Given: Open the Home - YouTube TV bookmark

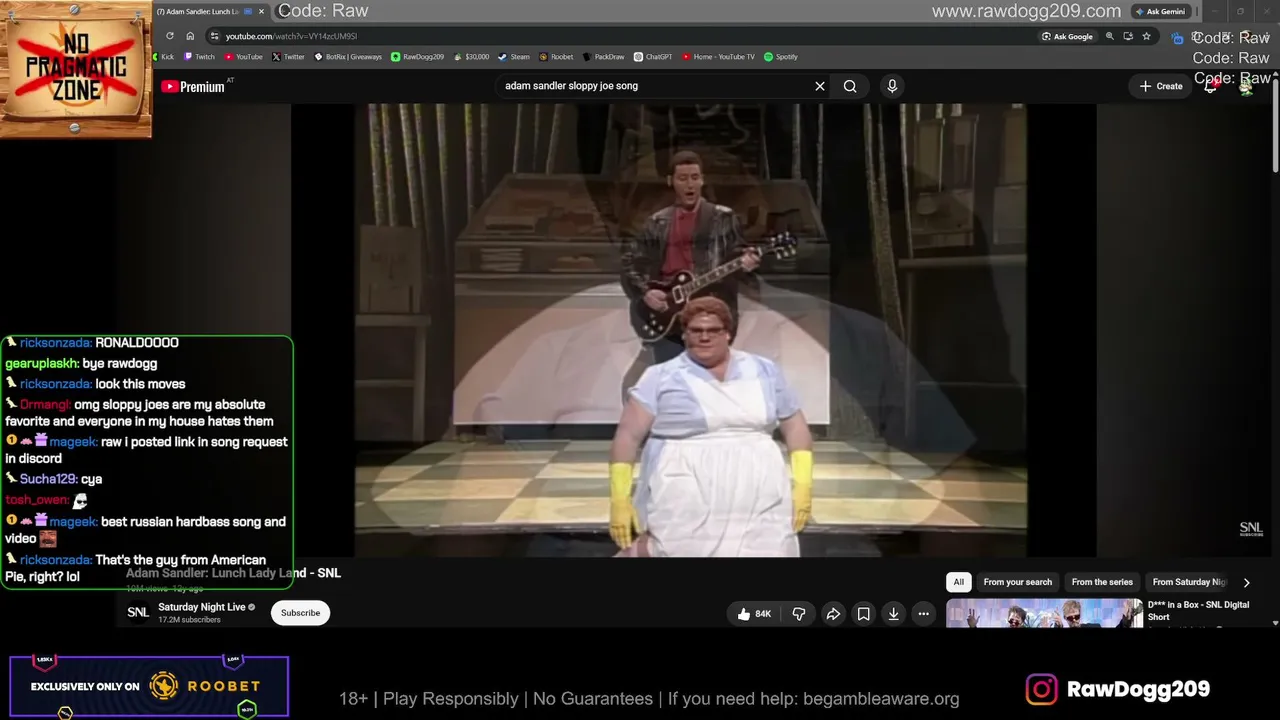Looking at the screenshot, I should [x=719, y=57].
